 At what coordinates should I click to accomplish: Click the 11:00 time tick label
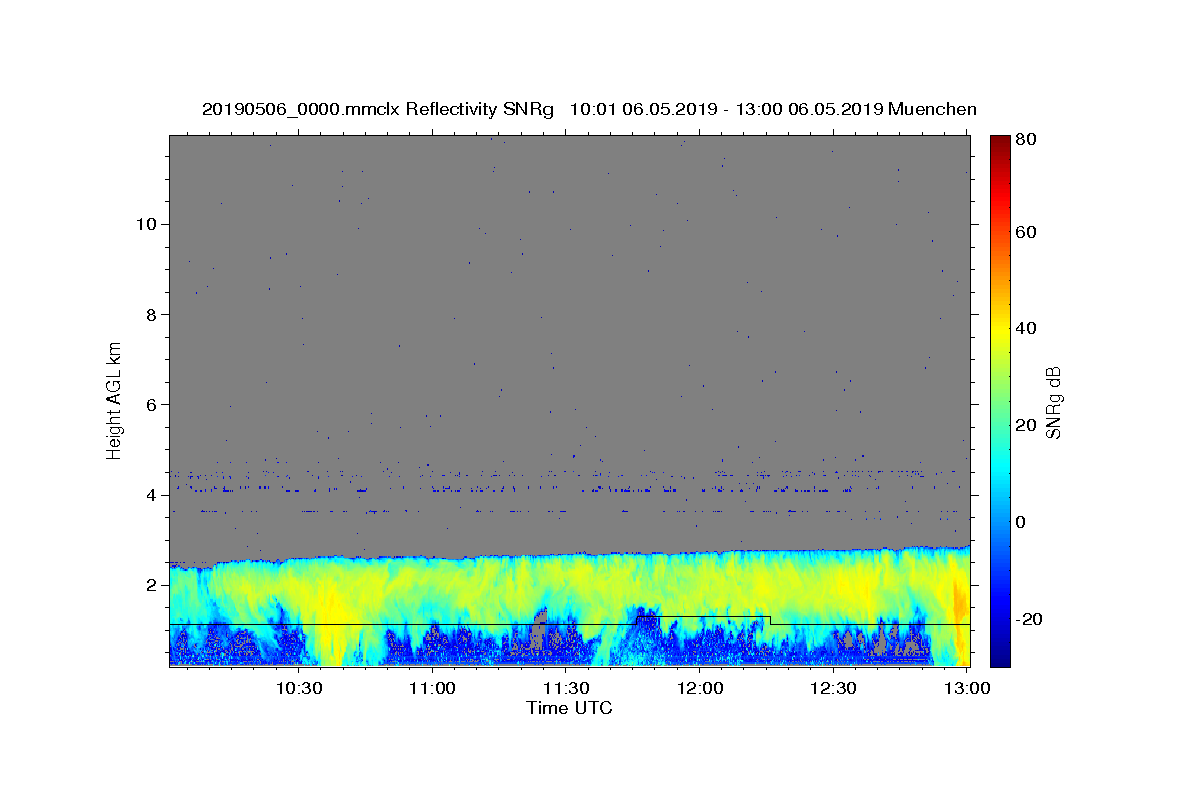pos(433,689)
